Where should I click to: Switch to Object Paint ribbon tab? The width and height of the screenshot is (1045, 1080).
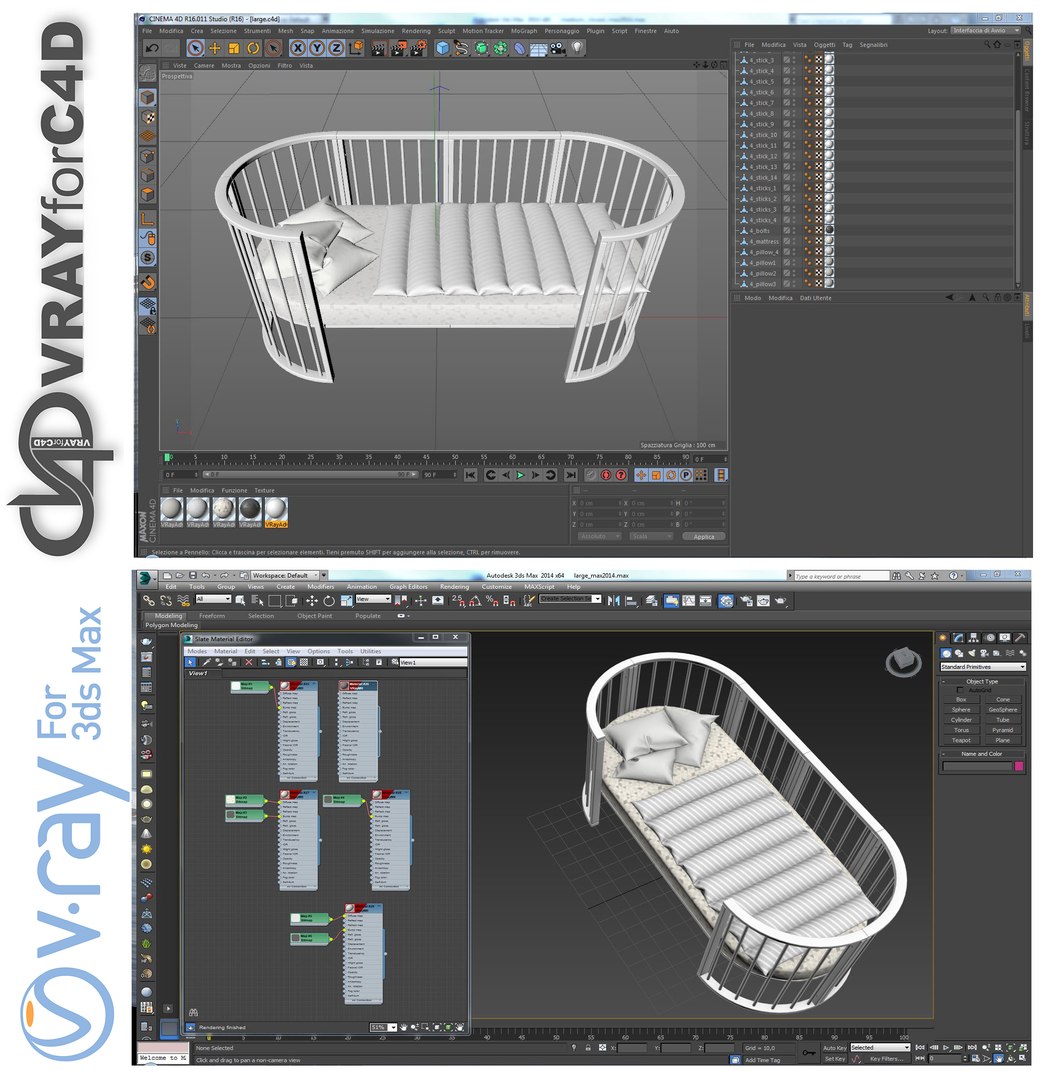pos(315,616)
